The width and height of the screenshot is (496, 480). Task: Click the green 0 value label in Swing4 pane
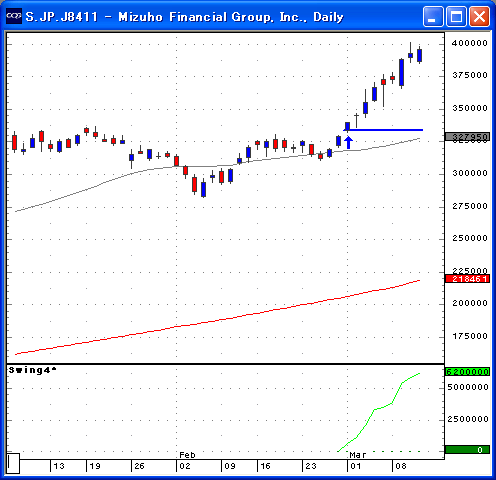tap(467, 450)
